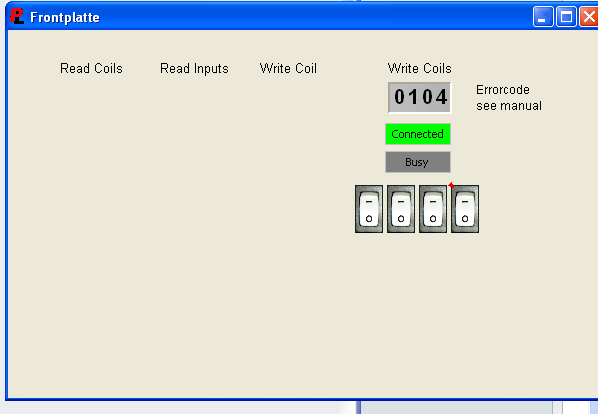Screen dimensions: 598x414
Task: Click the 'see manual' text line
Action: [509, 106]
